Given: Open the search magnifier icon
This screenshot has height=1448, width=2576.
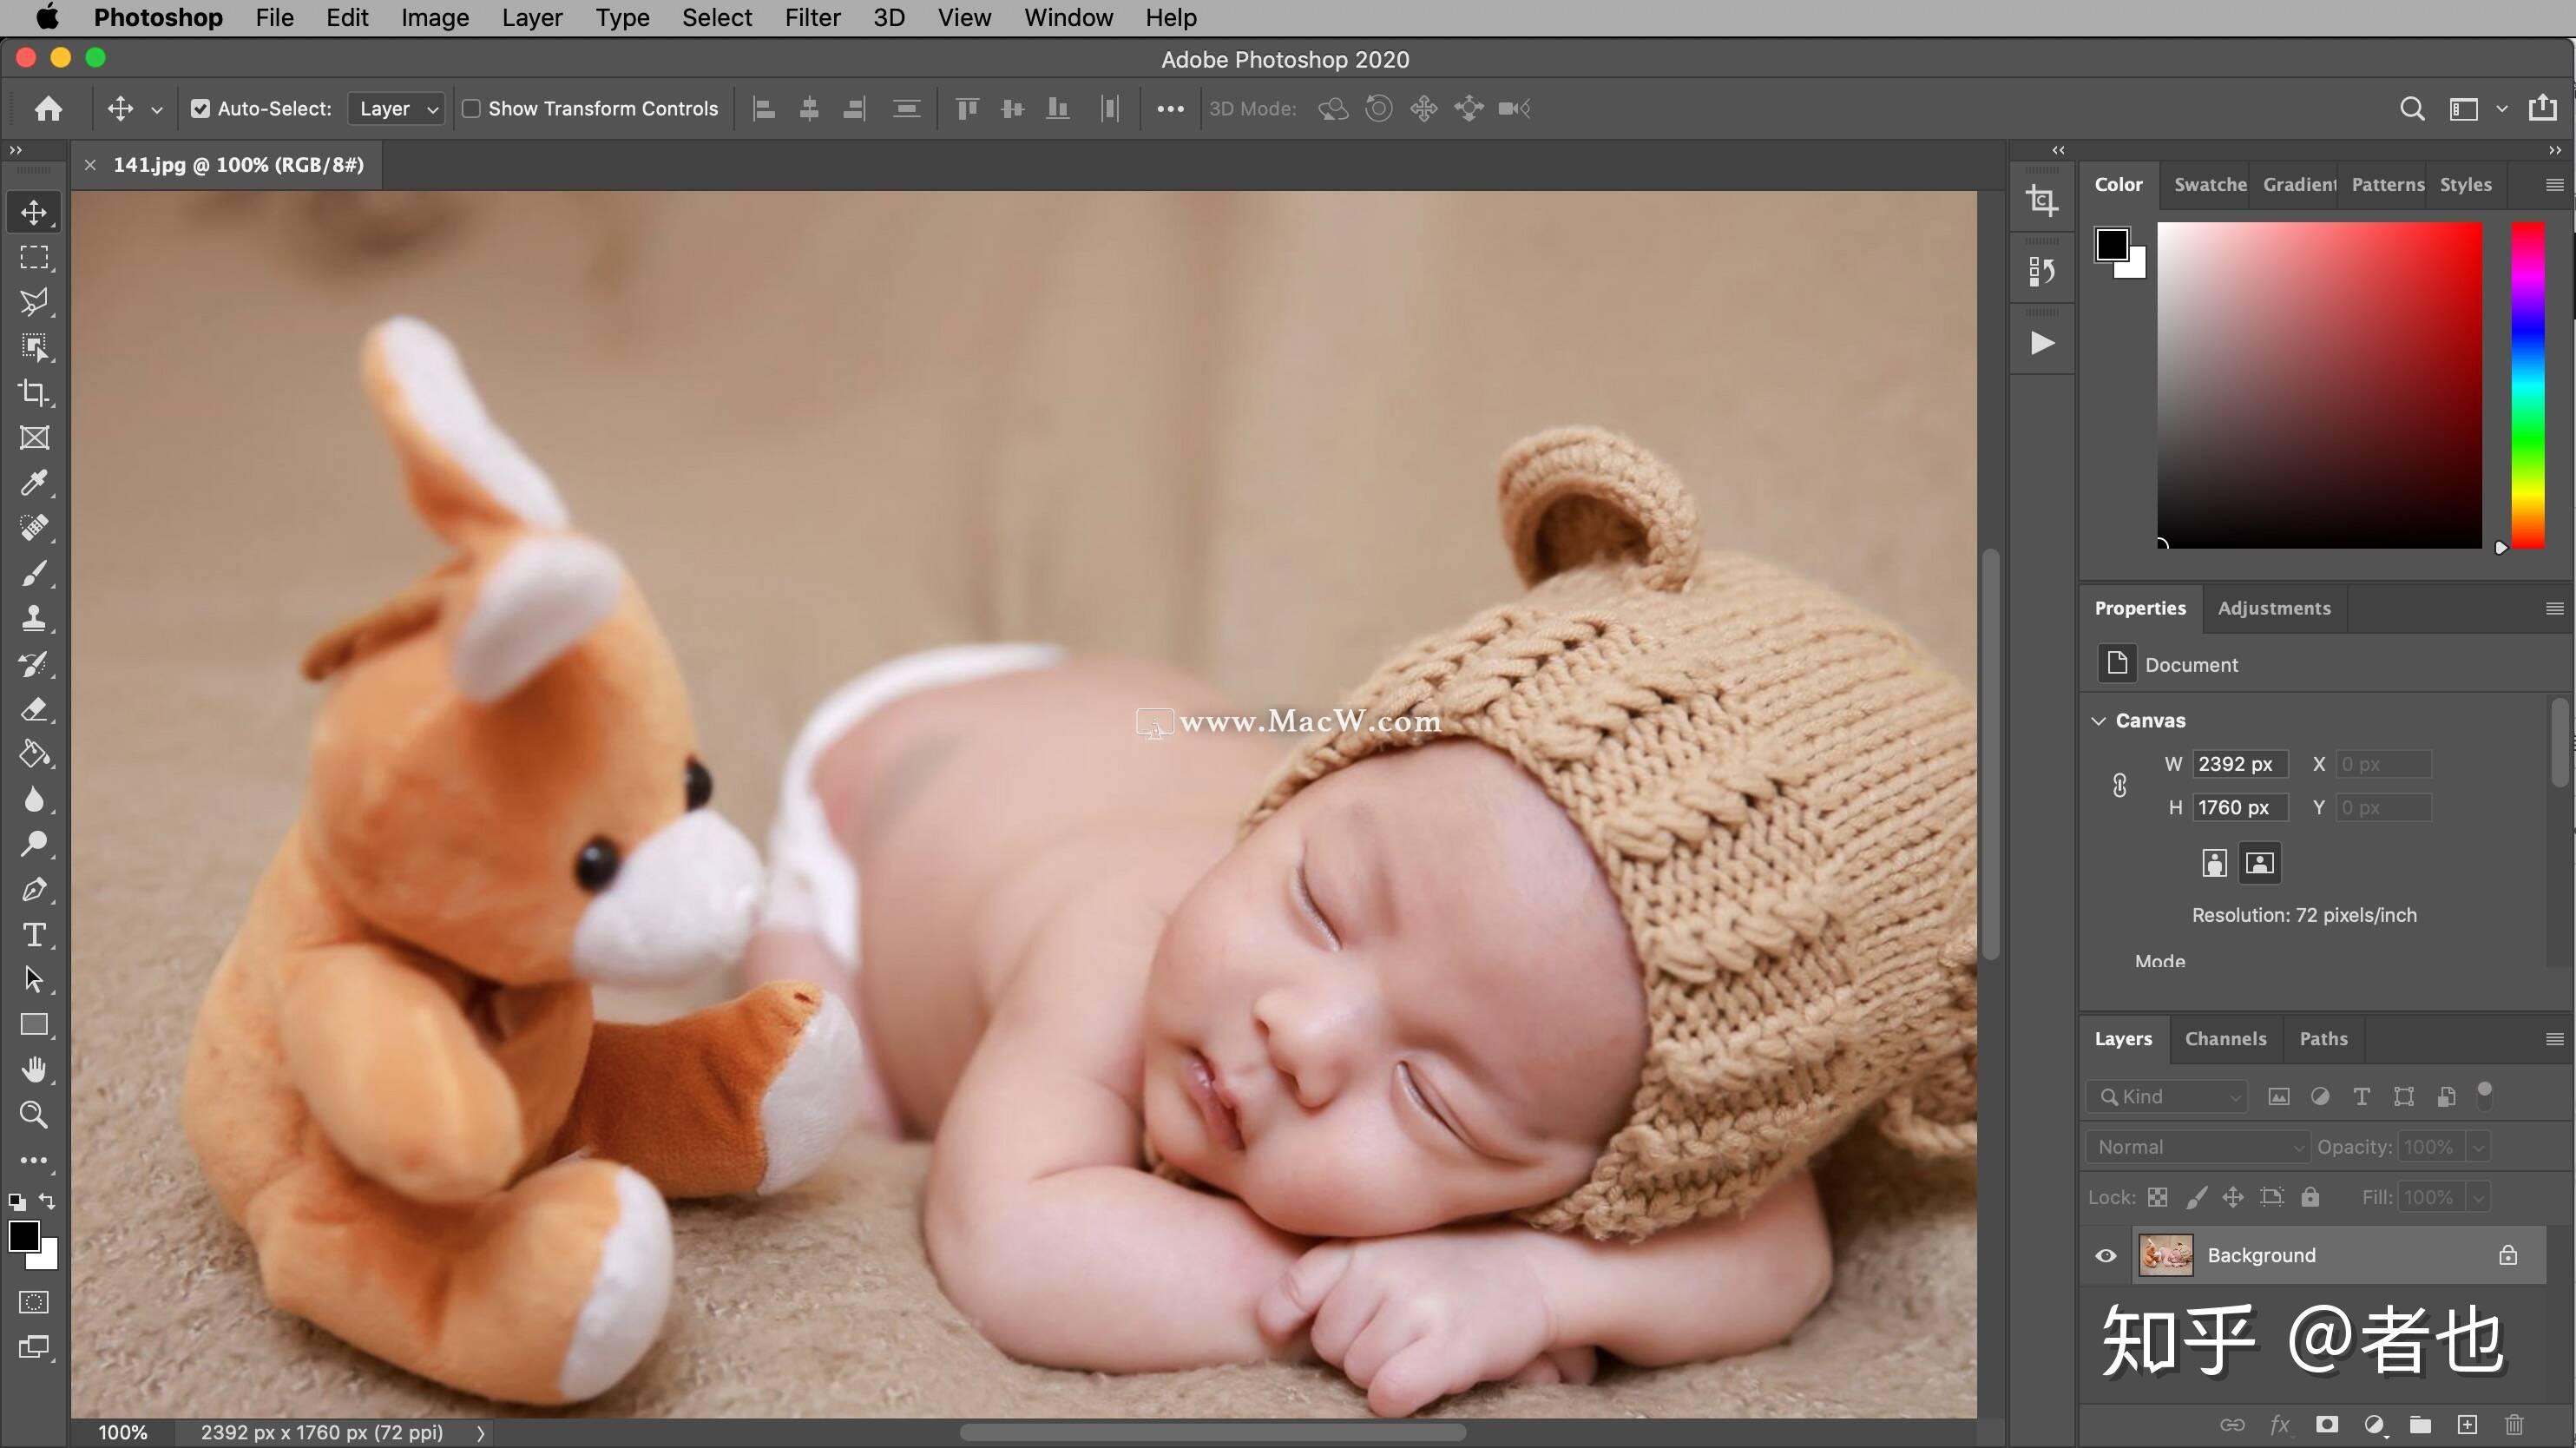Looking at the screenshot, I should click(x=2412, y=108).
